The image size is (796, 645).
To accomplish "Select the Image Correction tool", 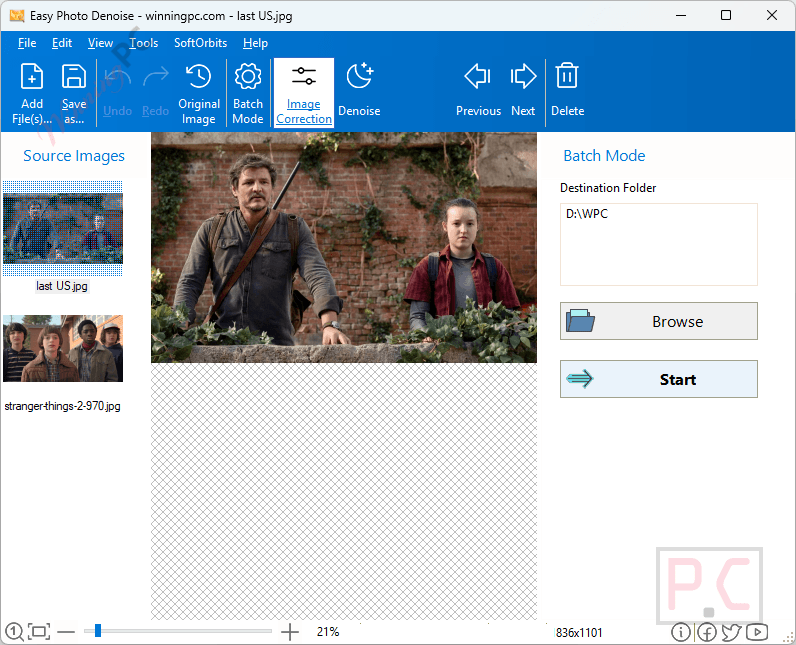I will point(304,93).
